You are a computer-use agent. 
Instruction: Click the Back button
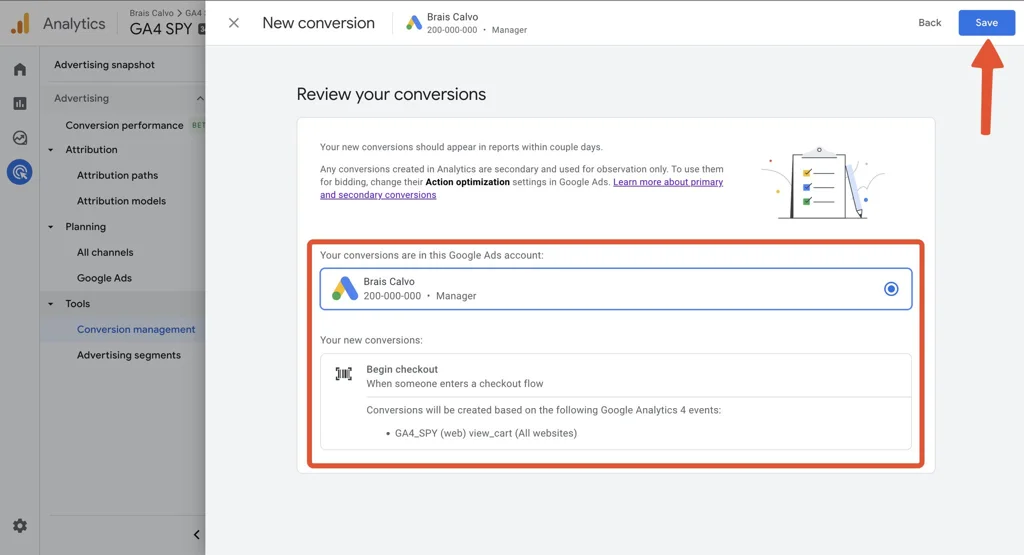(929, 23)
